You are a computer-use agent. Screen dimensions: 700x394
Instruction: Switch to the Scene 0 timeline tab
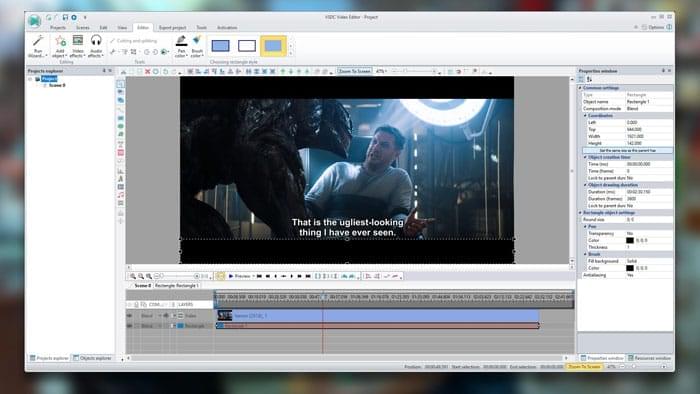143,286
